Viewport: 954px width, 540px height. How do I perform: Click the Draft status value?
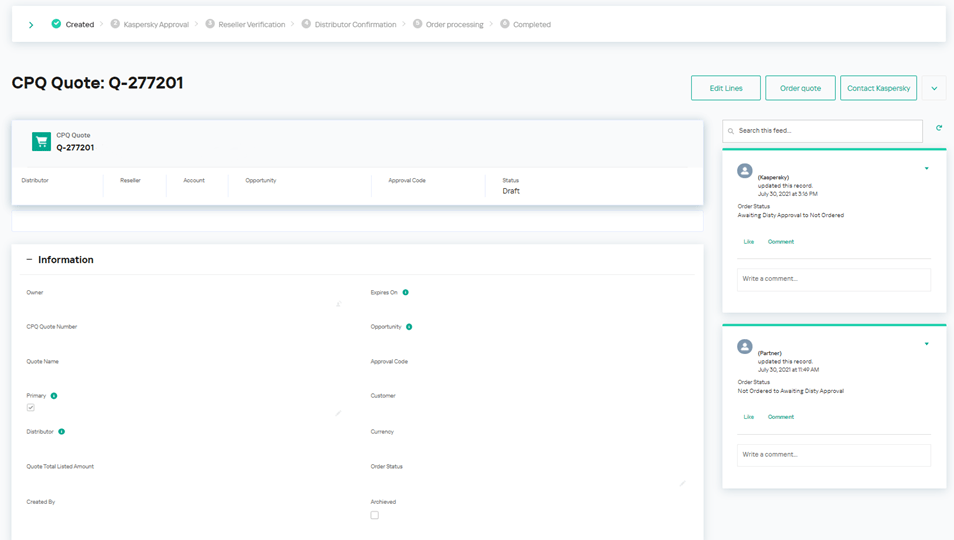(511, 191)
